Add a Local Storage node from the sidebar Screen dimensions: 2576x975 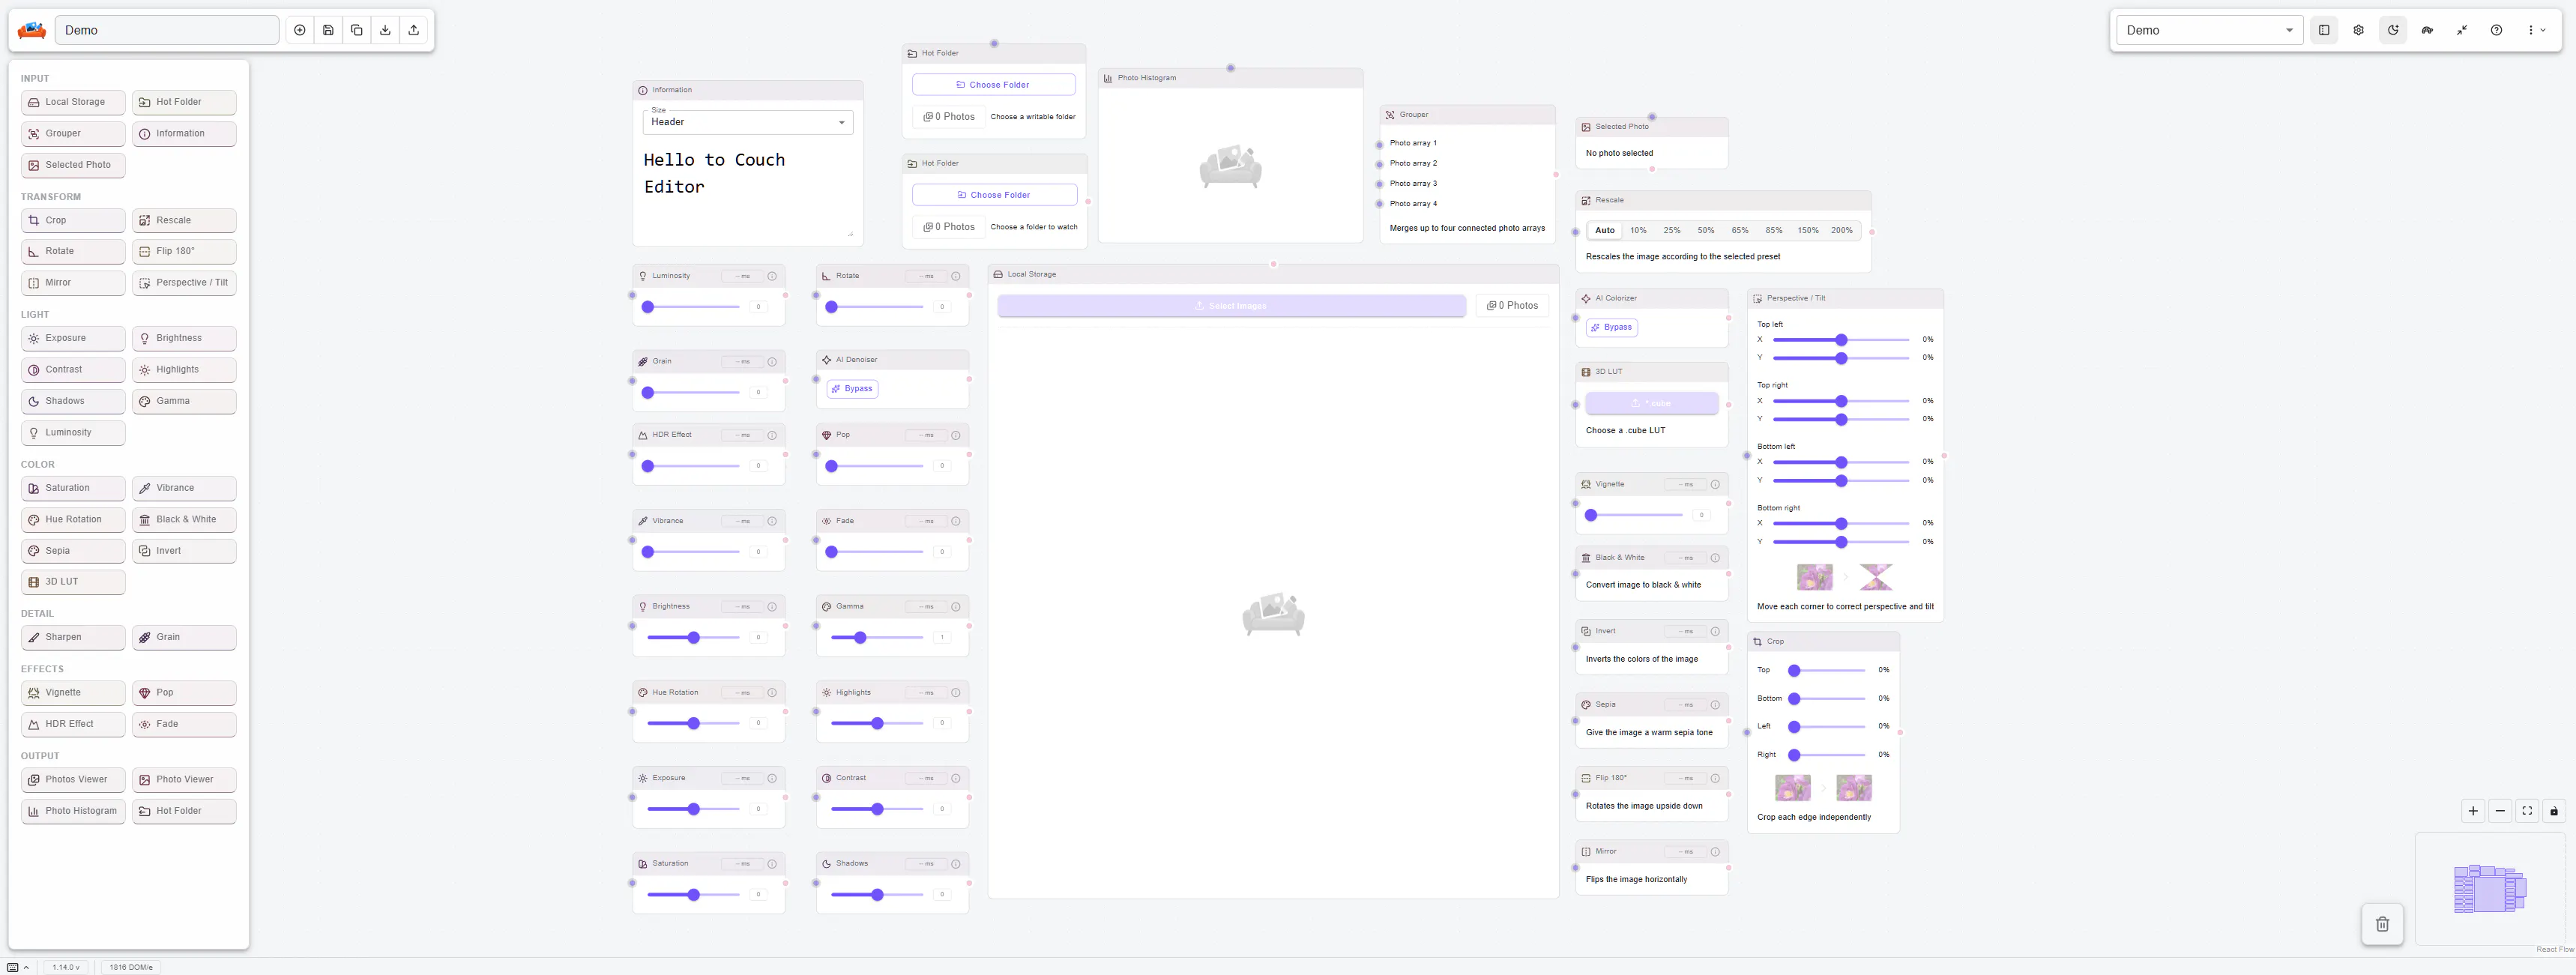tap(73, 102)
